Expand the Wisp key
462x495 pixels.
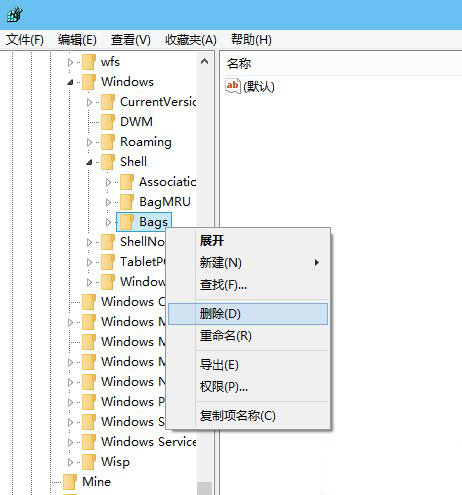(x=70, y=462)
